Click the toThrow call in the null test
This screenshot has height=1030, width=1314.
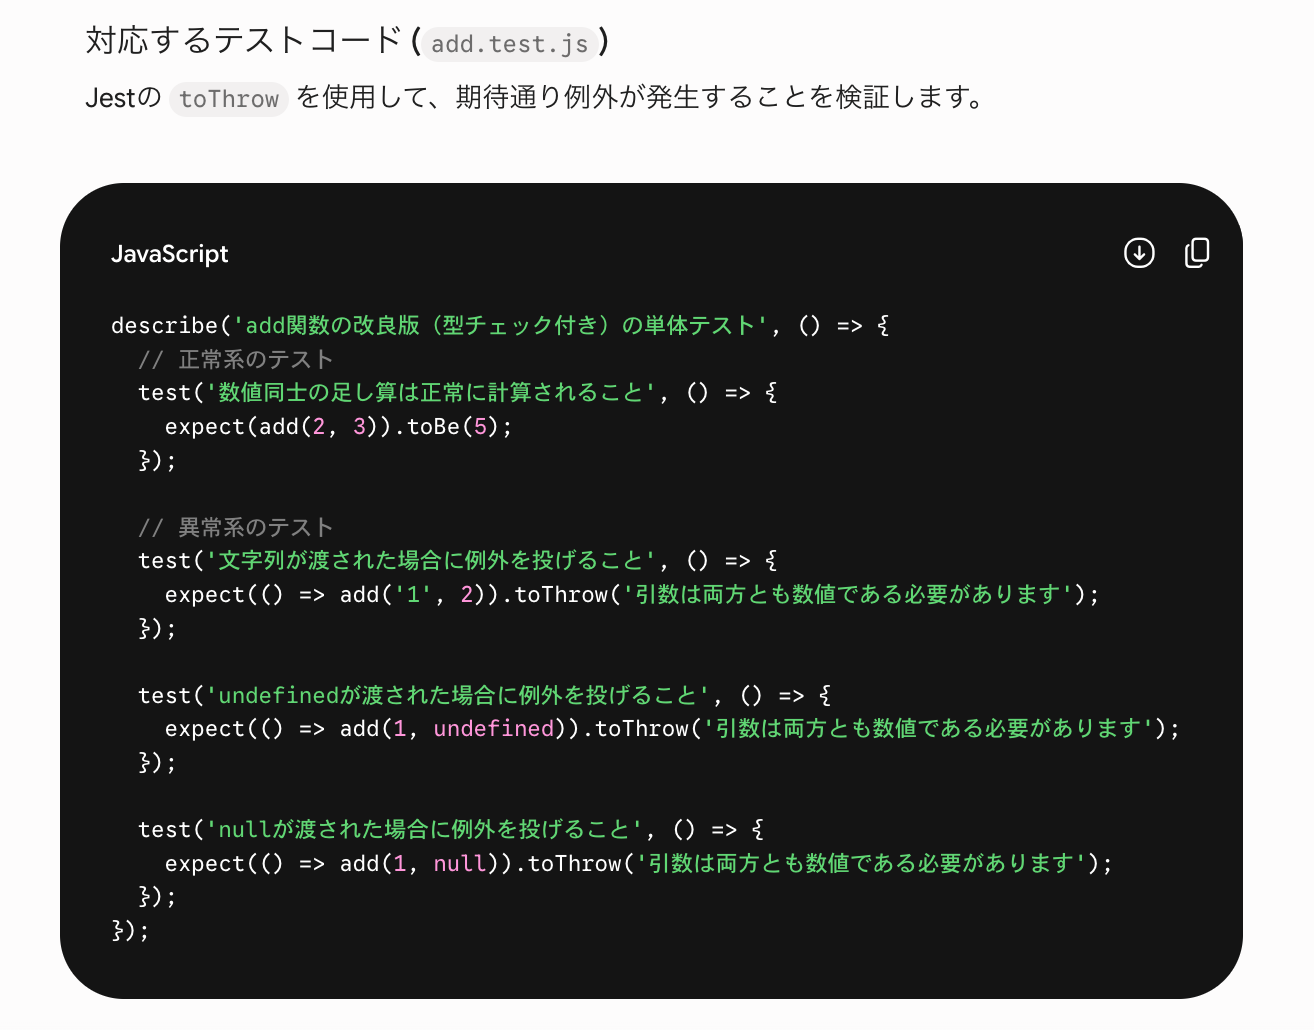[574, 864]
